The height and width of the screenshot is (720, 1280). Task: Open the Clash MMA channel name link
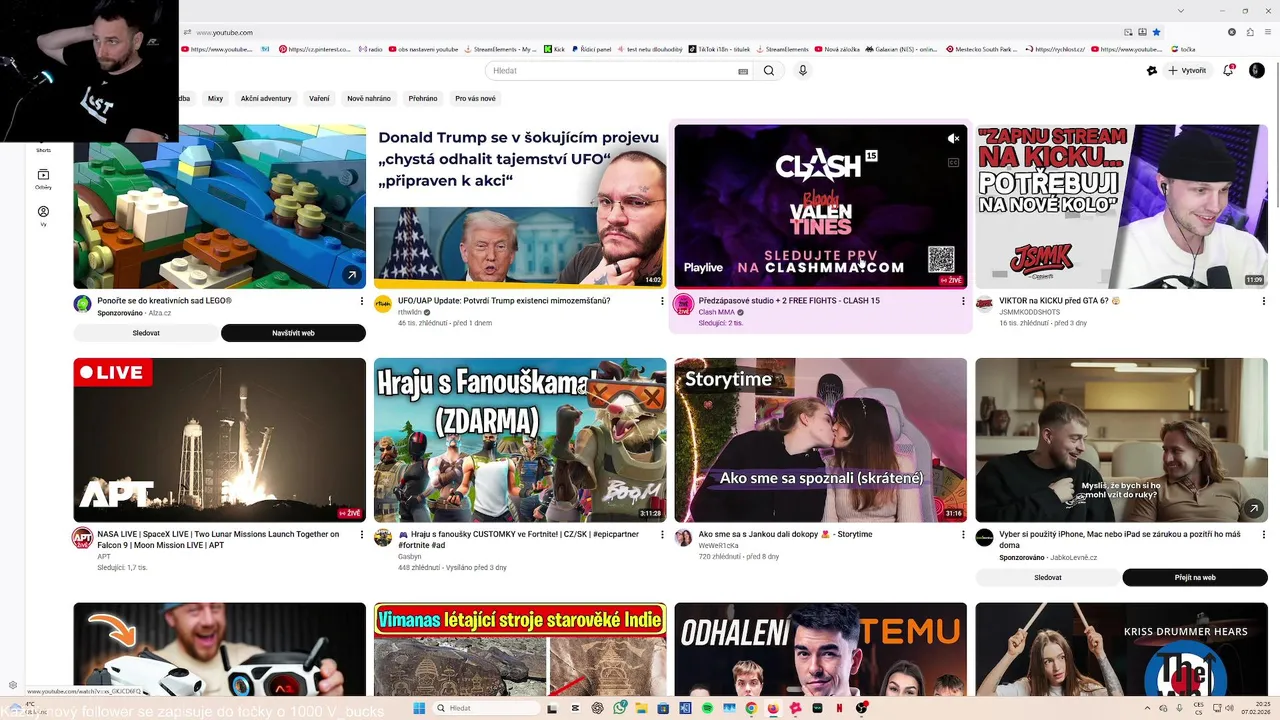[716, 312]
